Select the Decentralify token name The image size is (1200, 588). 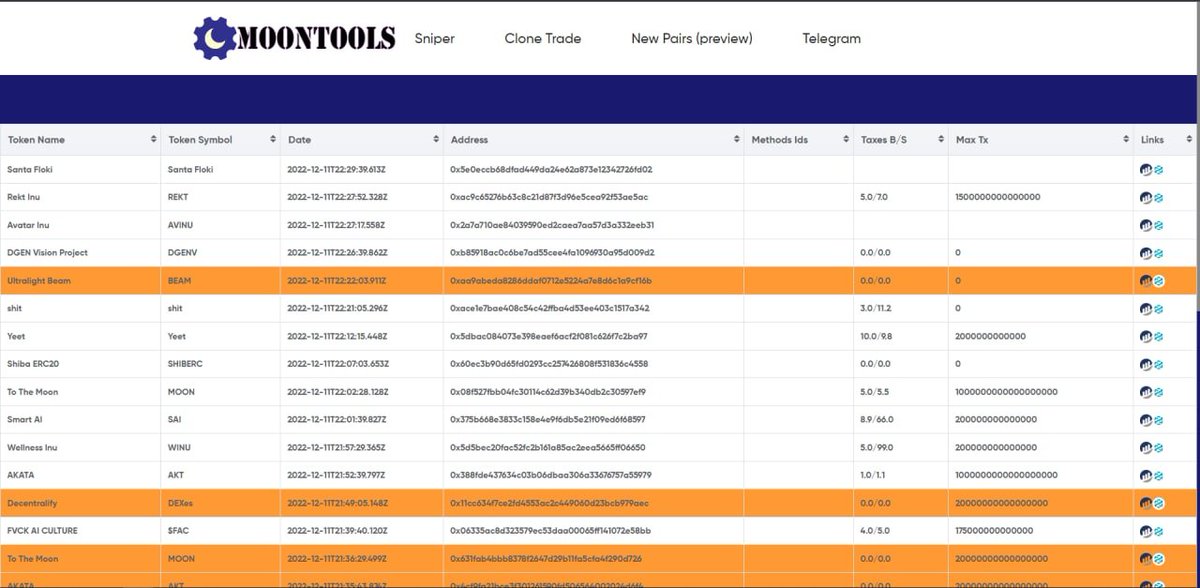point(32,503)
